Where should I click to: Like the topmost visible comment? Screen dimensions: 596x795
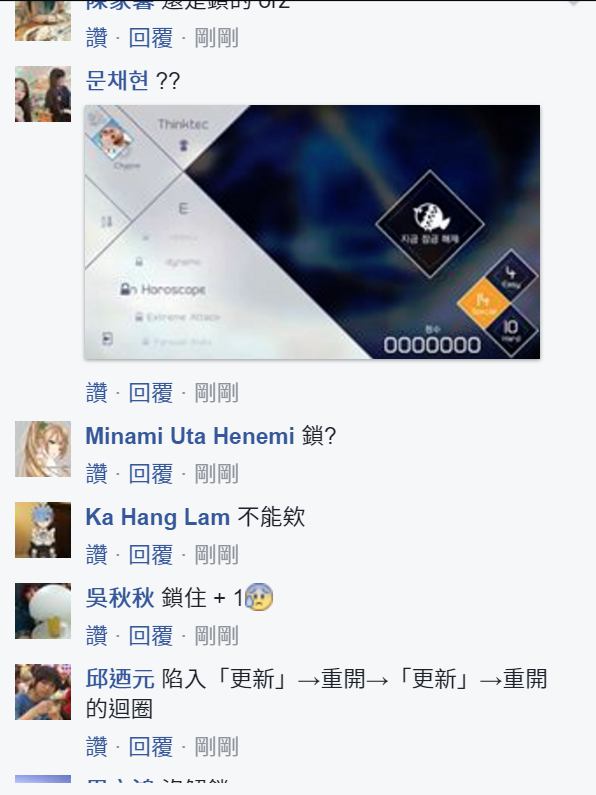(x=96, y=38)
